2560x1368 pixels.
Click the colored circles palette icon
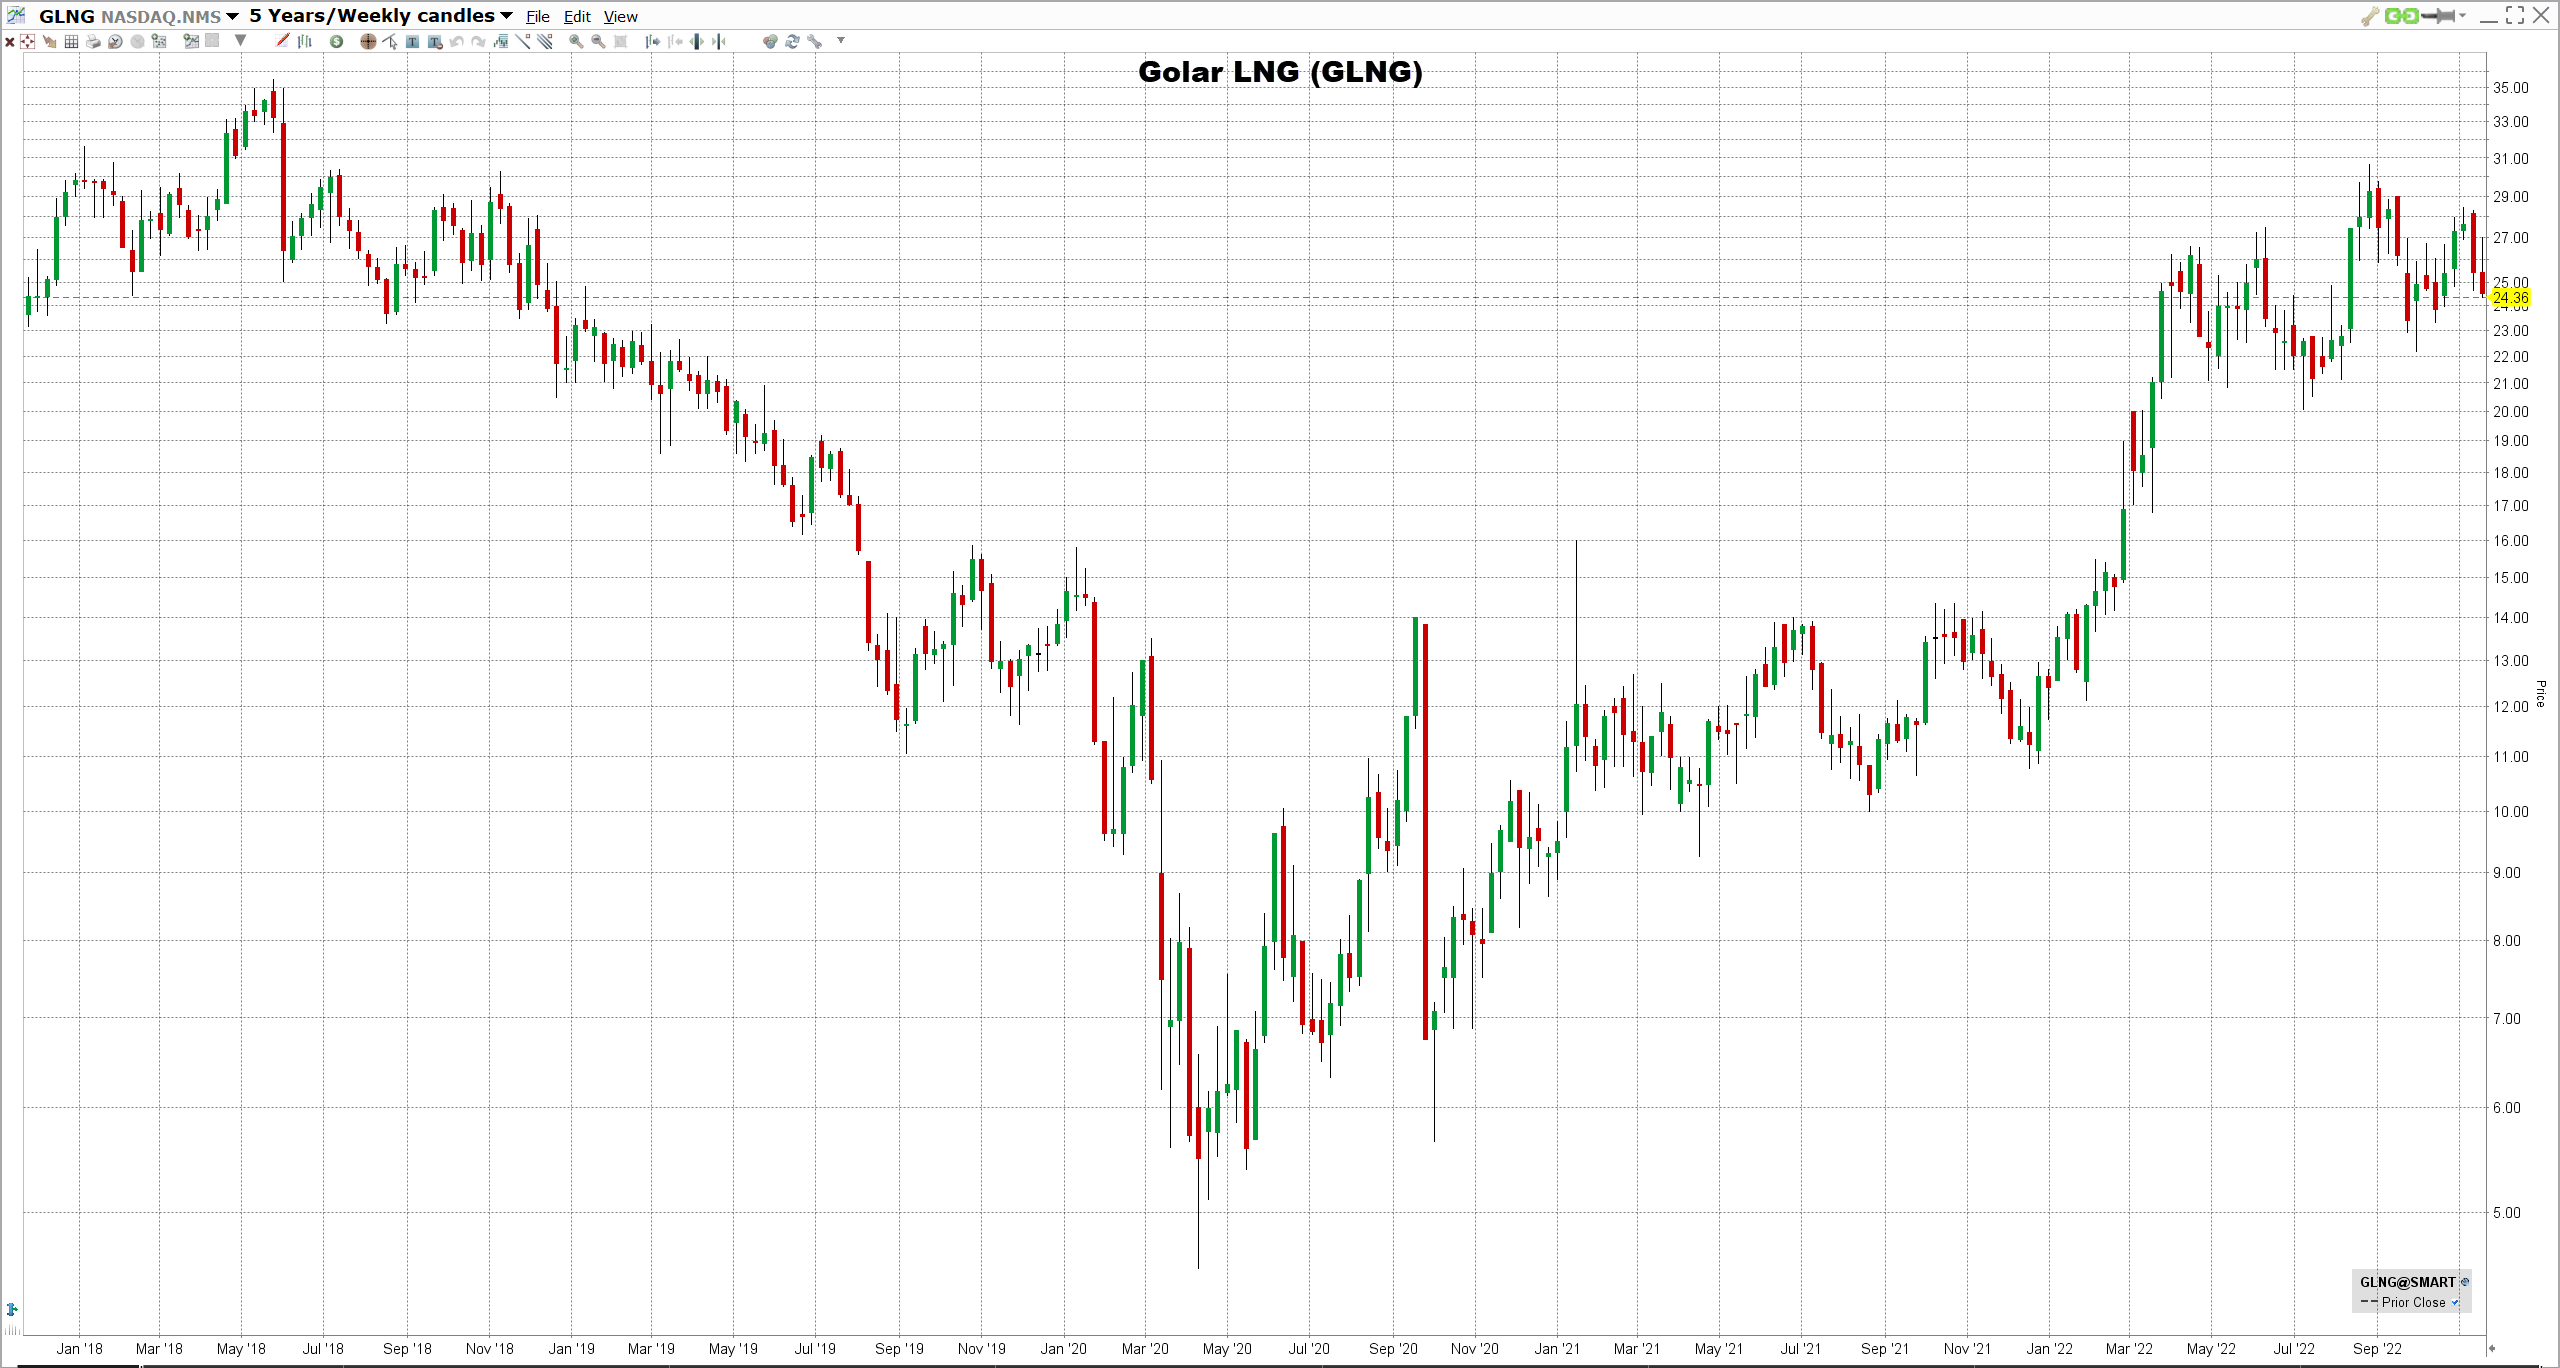770,41
